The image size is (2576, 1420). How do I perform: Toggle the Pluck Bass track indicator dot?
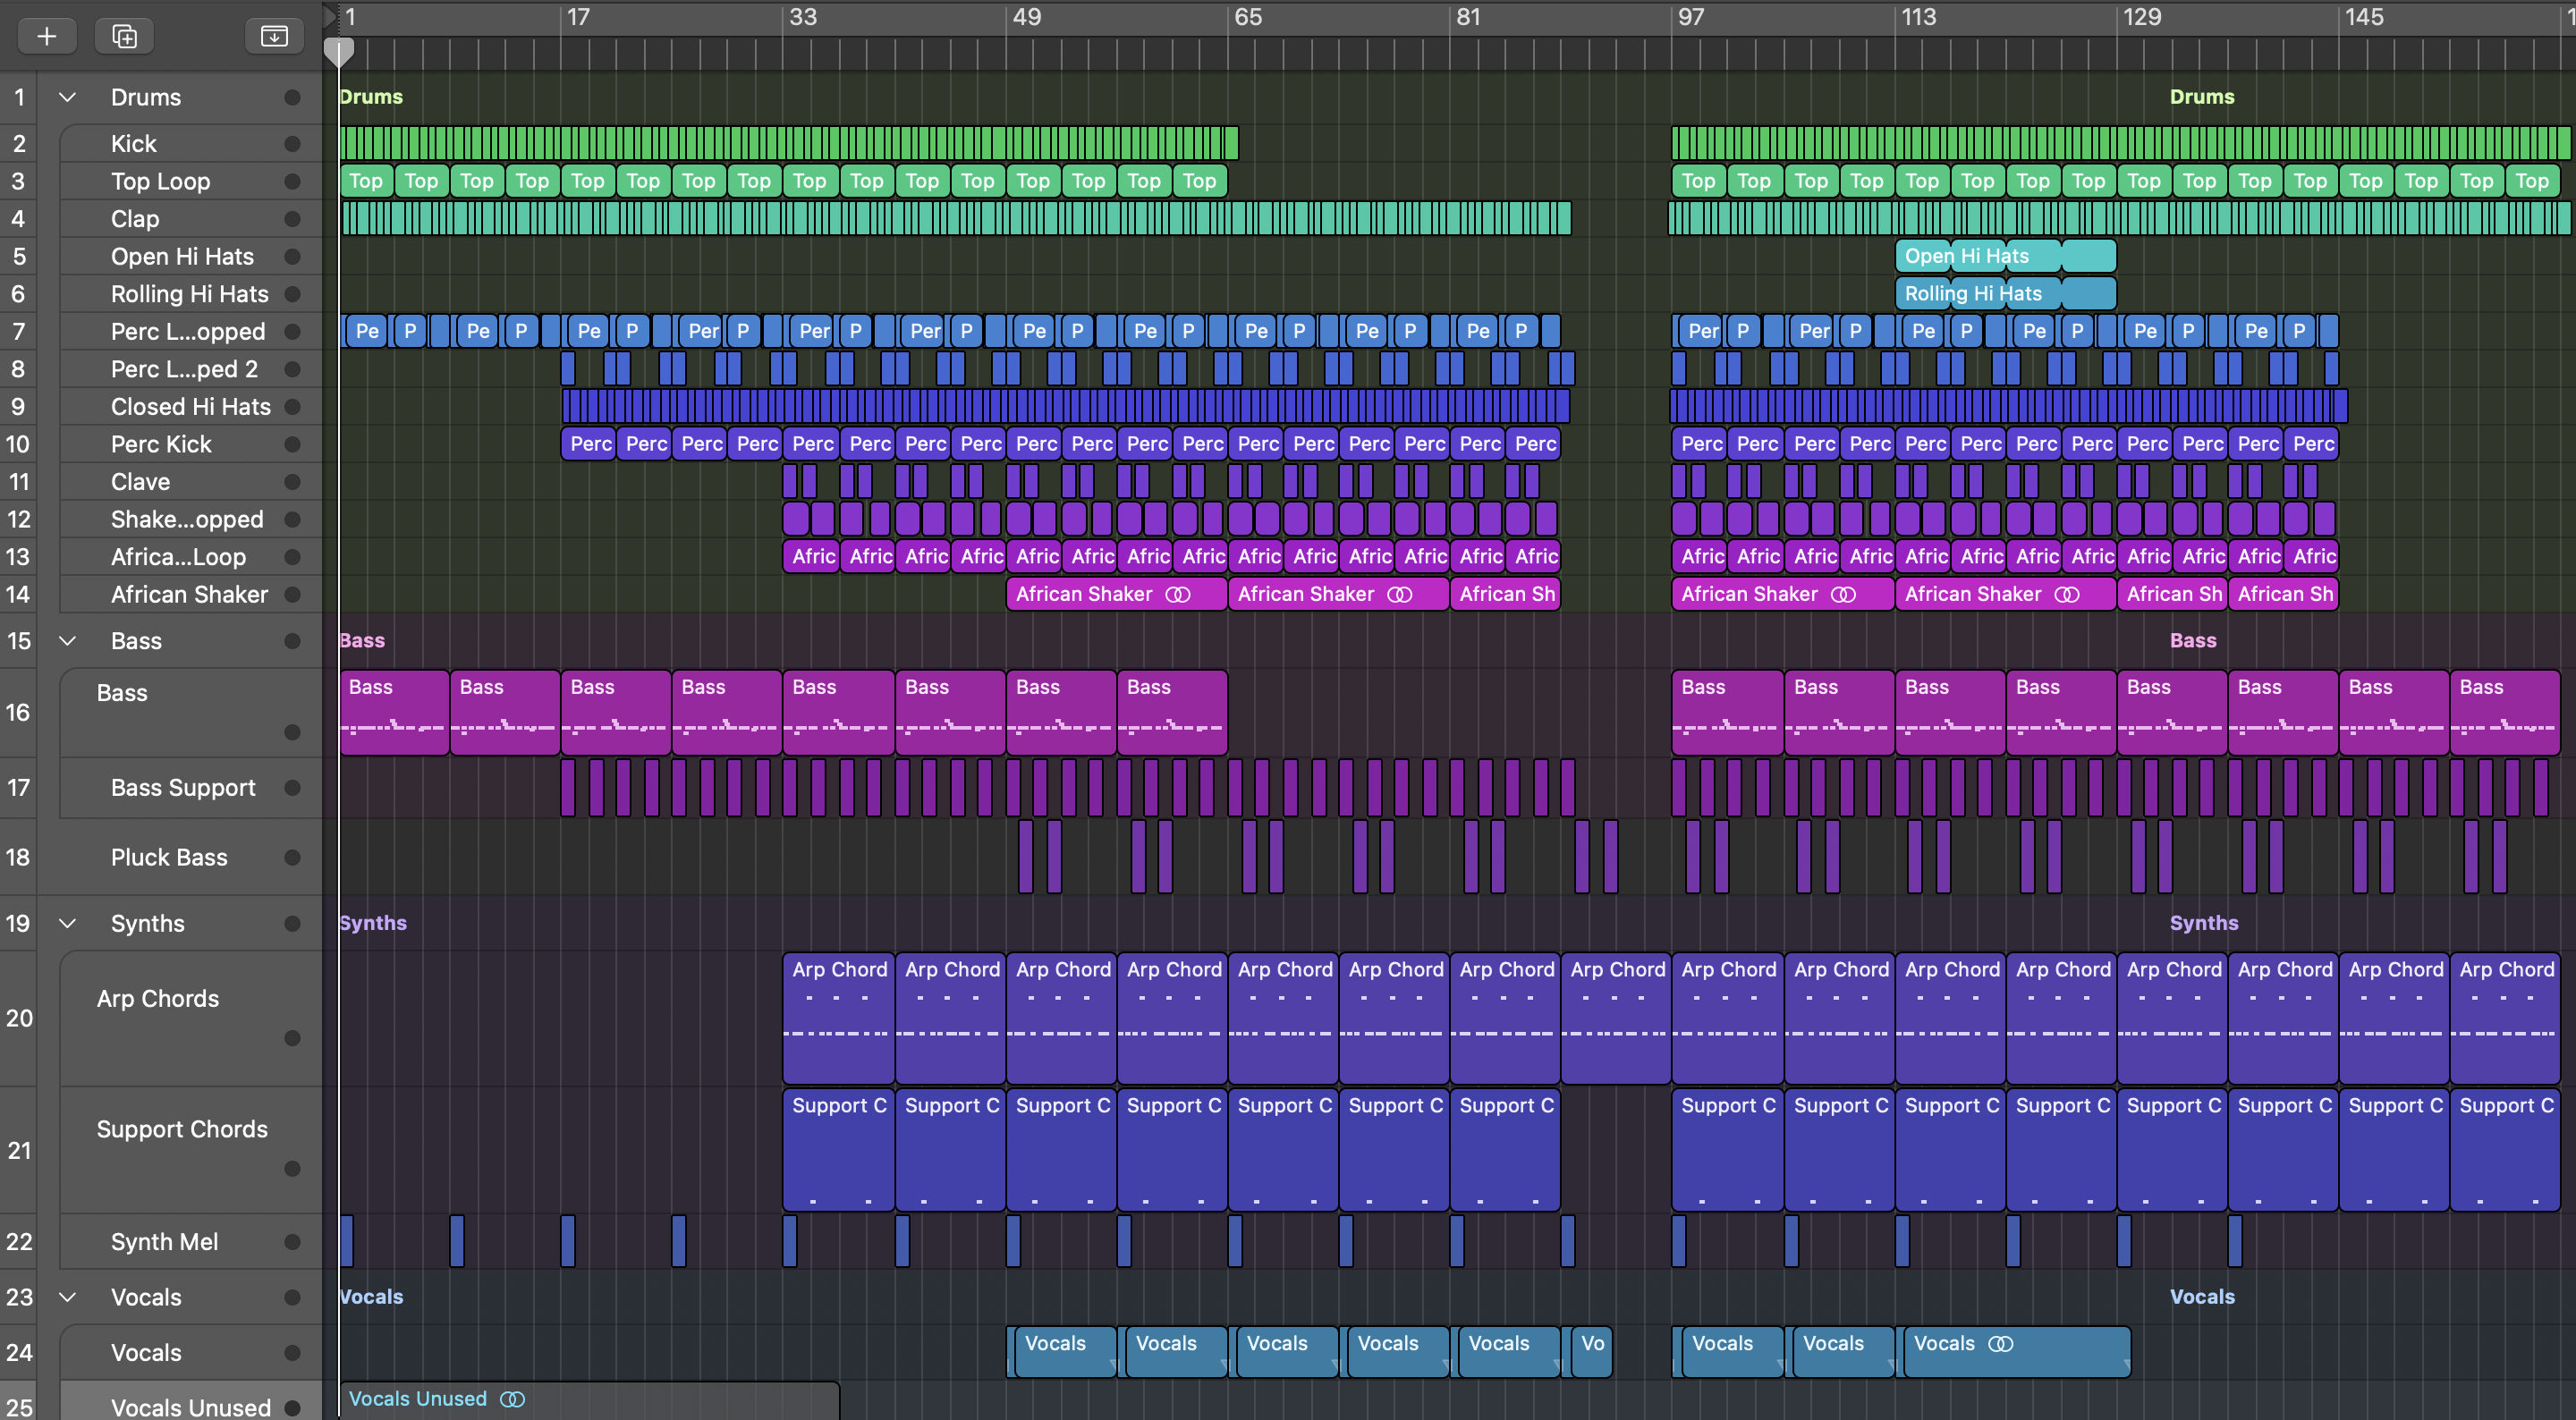point(292,858)
